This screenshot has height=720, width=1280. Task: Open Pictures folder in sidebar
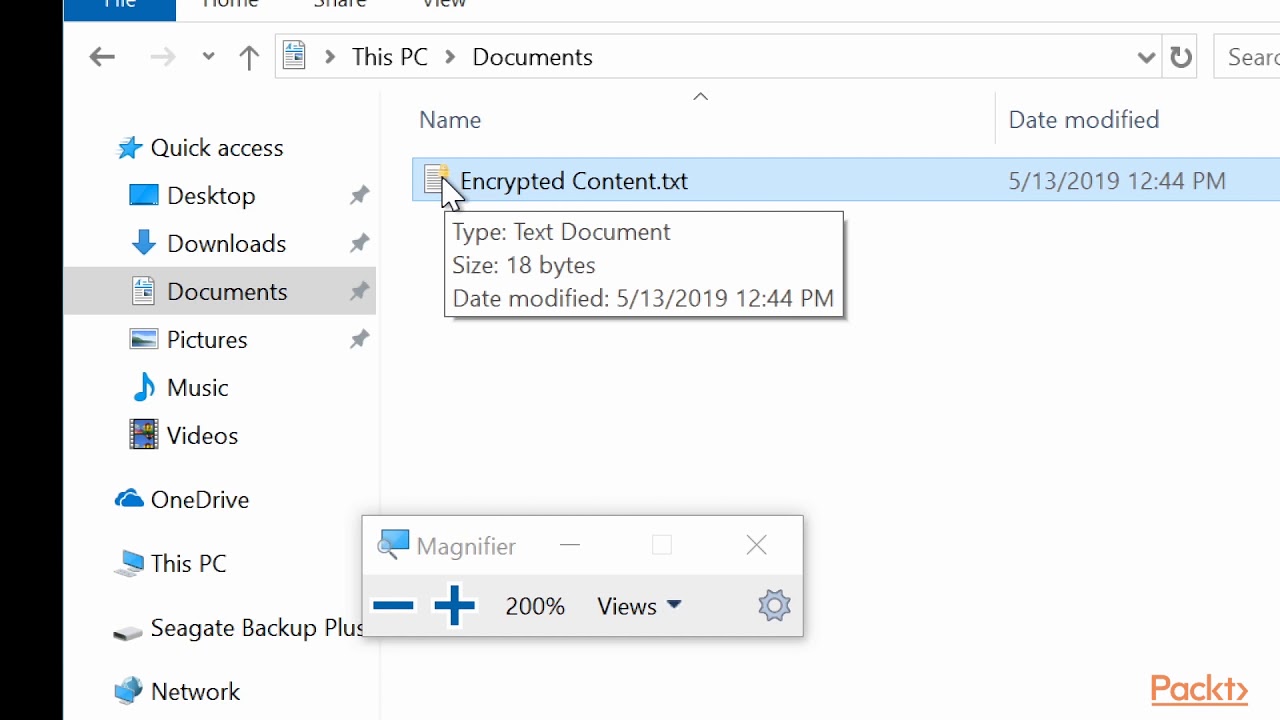click(x=206, y=340)
